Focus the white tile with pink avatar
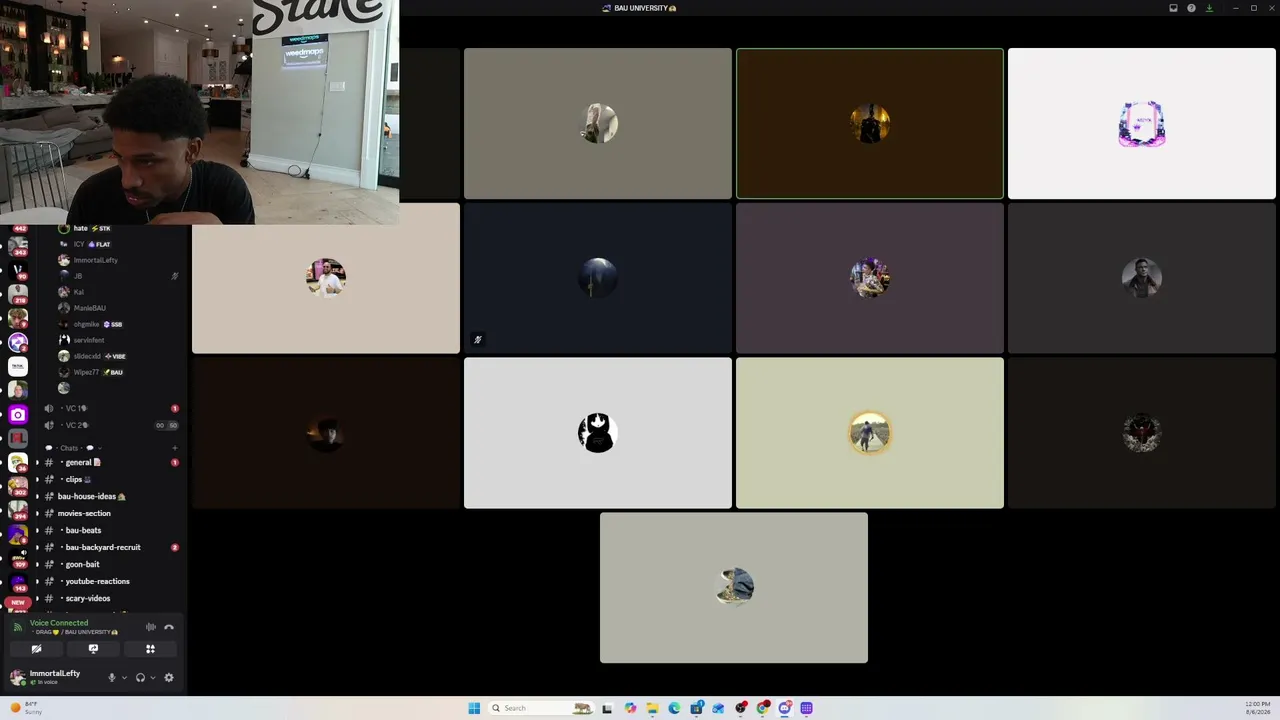This screenshot has width=1280, height=720. (x=1142, y=124)
